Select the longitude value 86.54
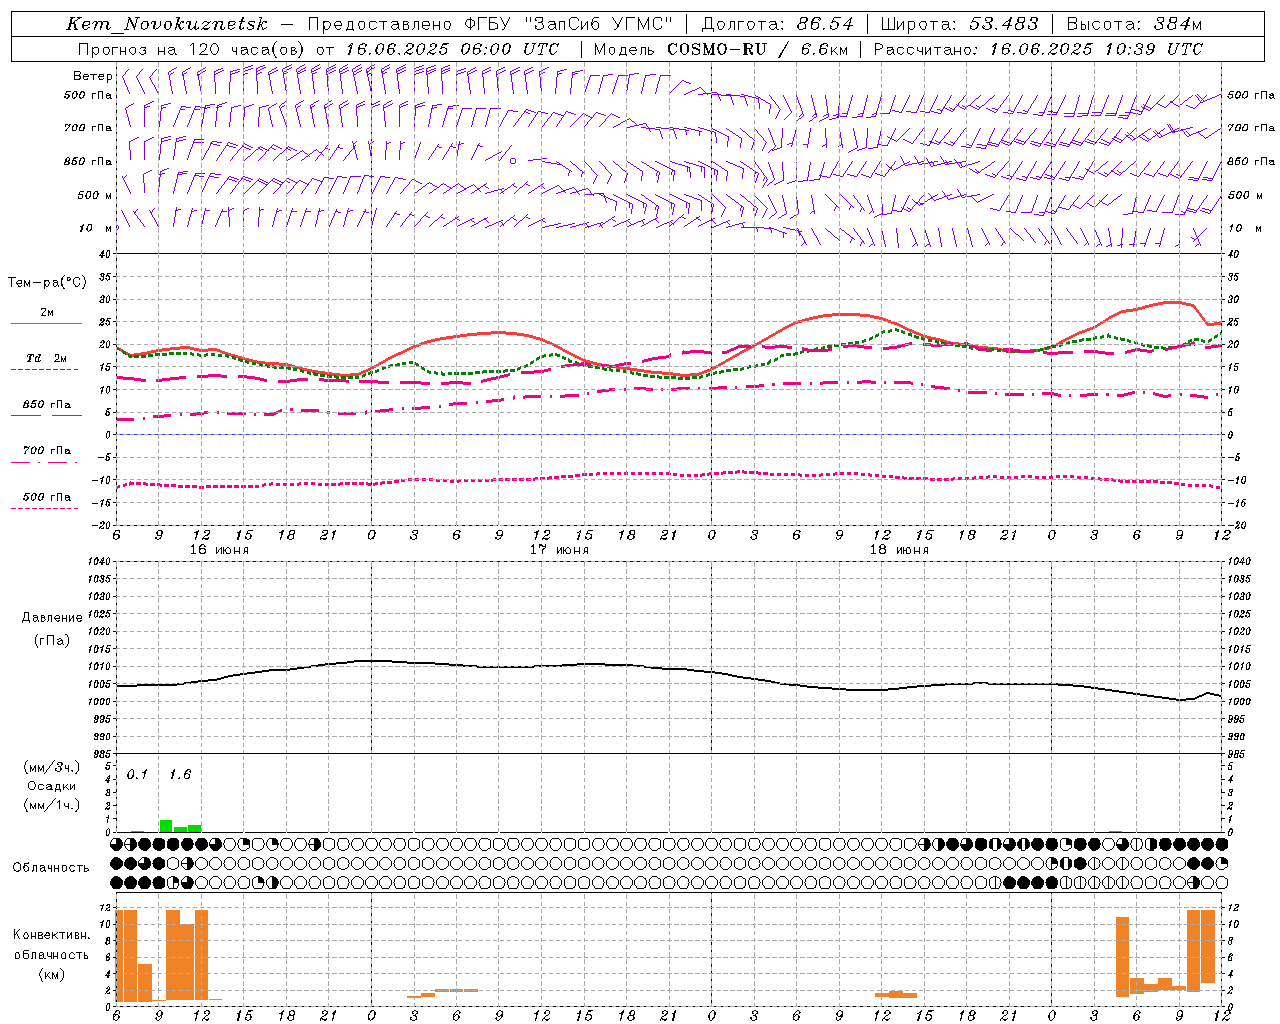The height and width of the screenshot is (1024, 1280). pyautogui.click(x=826, y=24)
